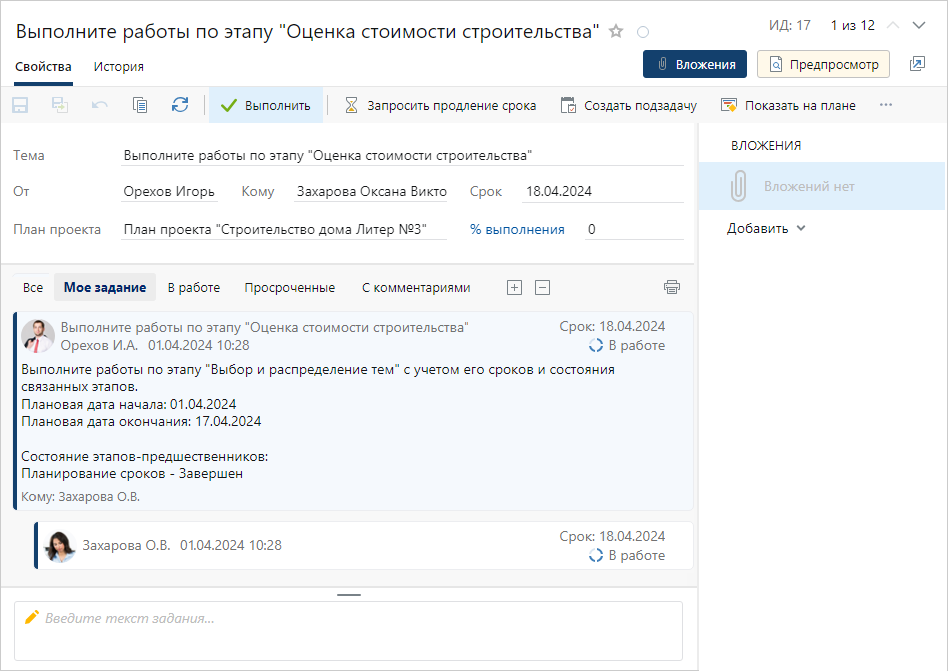Image resolution: width=948 pixels, height=671 pixels.
Task: Open the task in a separate window
Action: coord(917,64)
